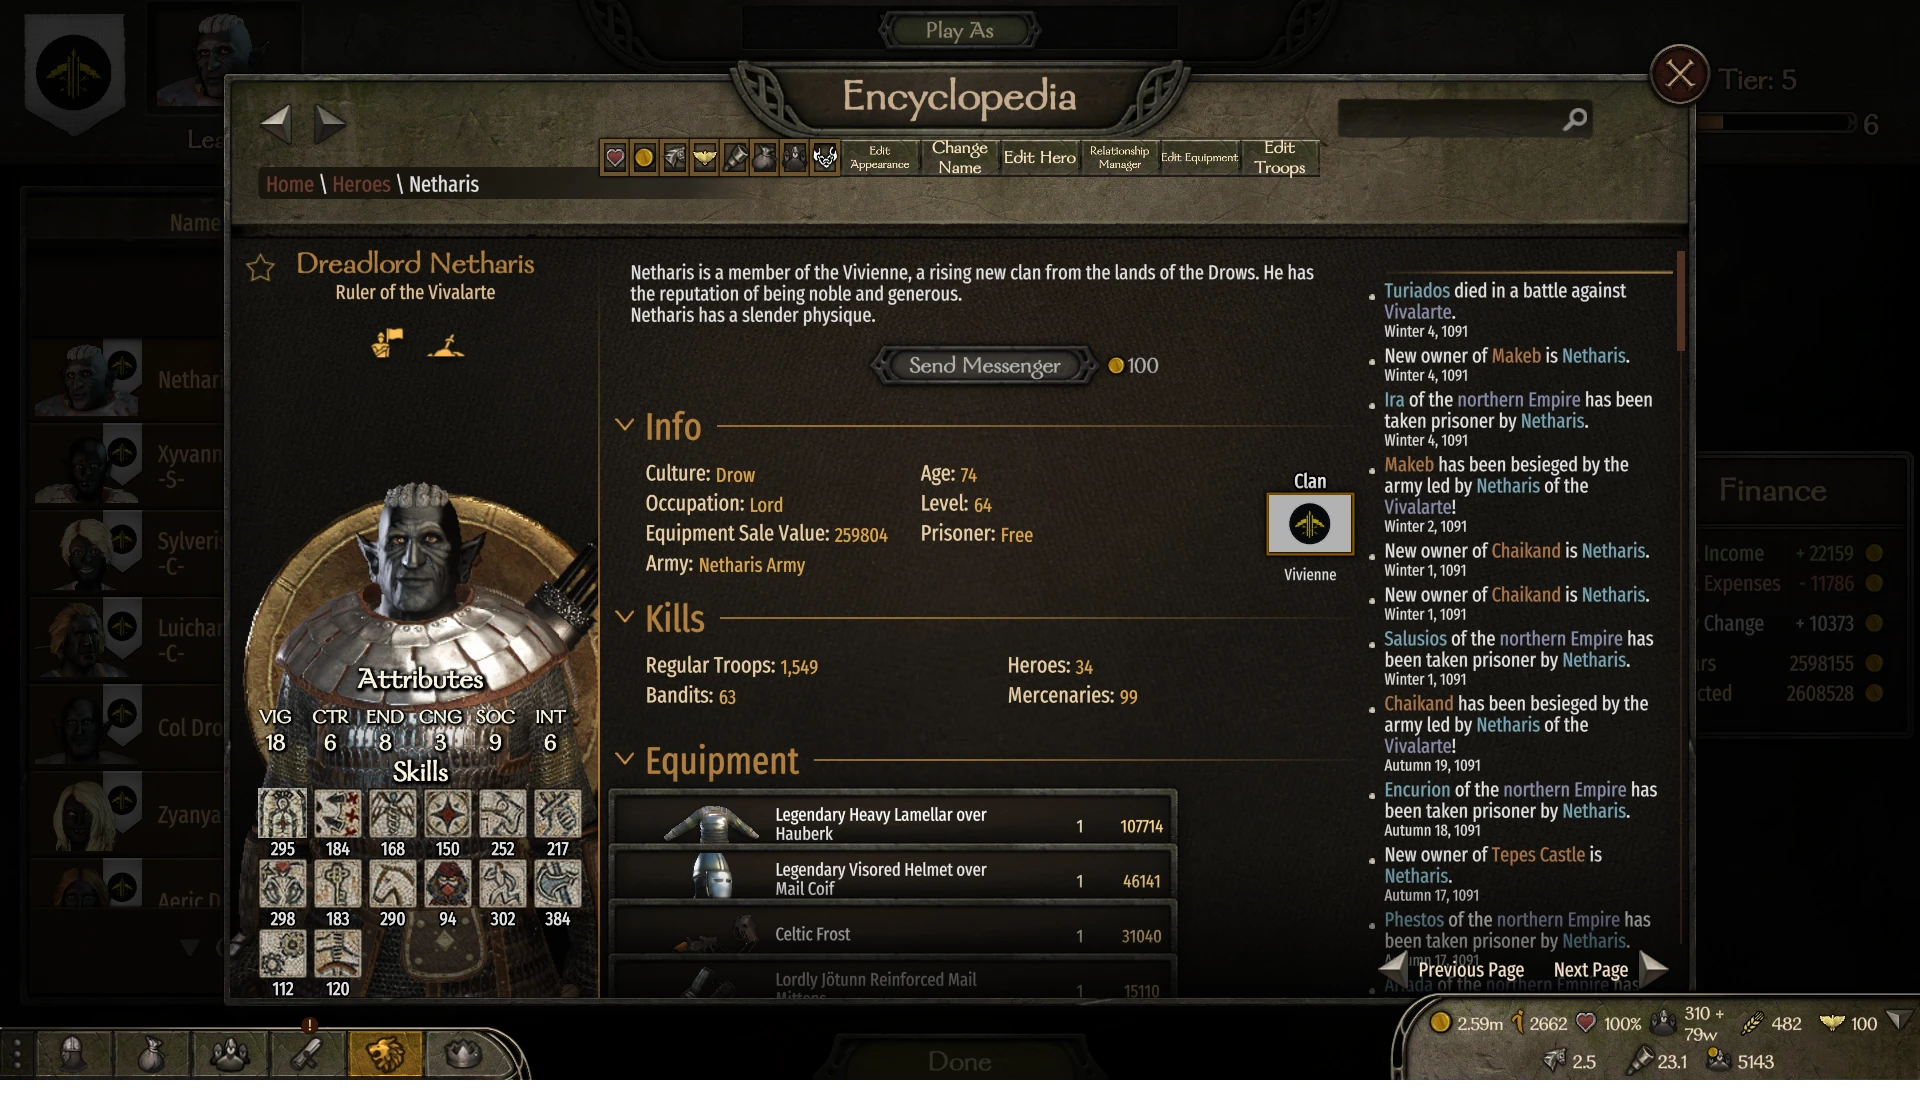Click the Edit Troops button

[1280, 158]
